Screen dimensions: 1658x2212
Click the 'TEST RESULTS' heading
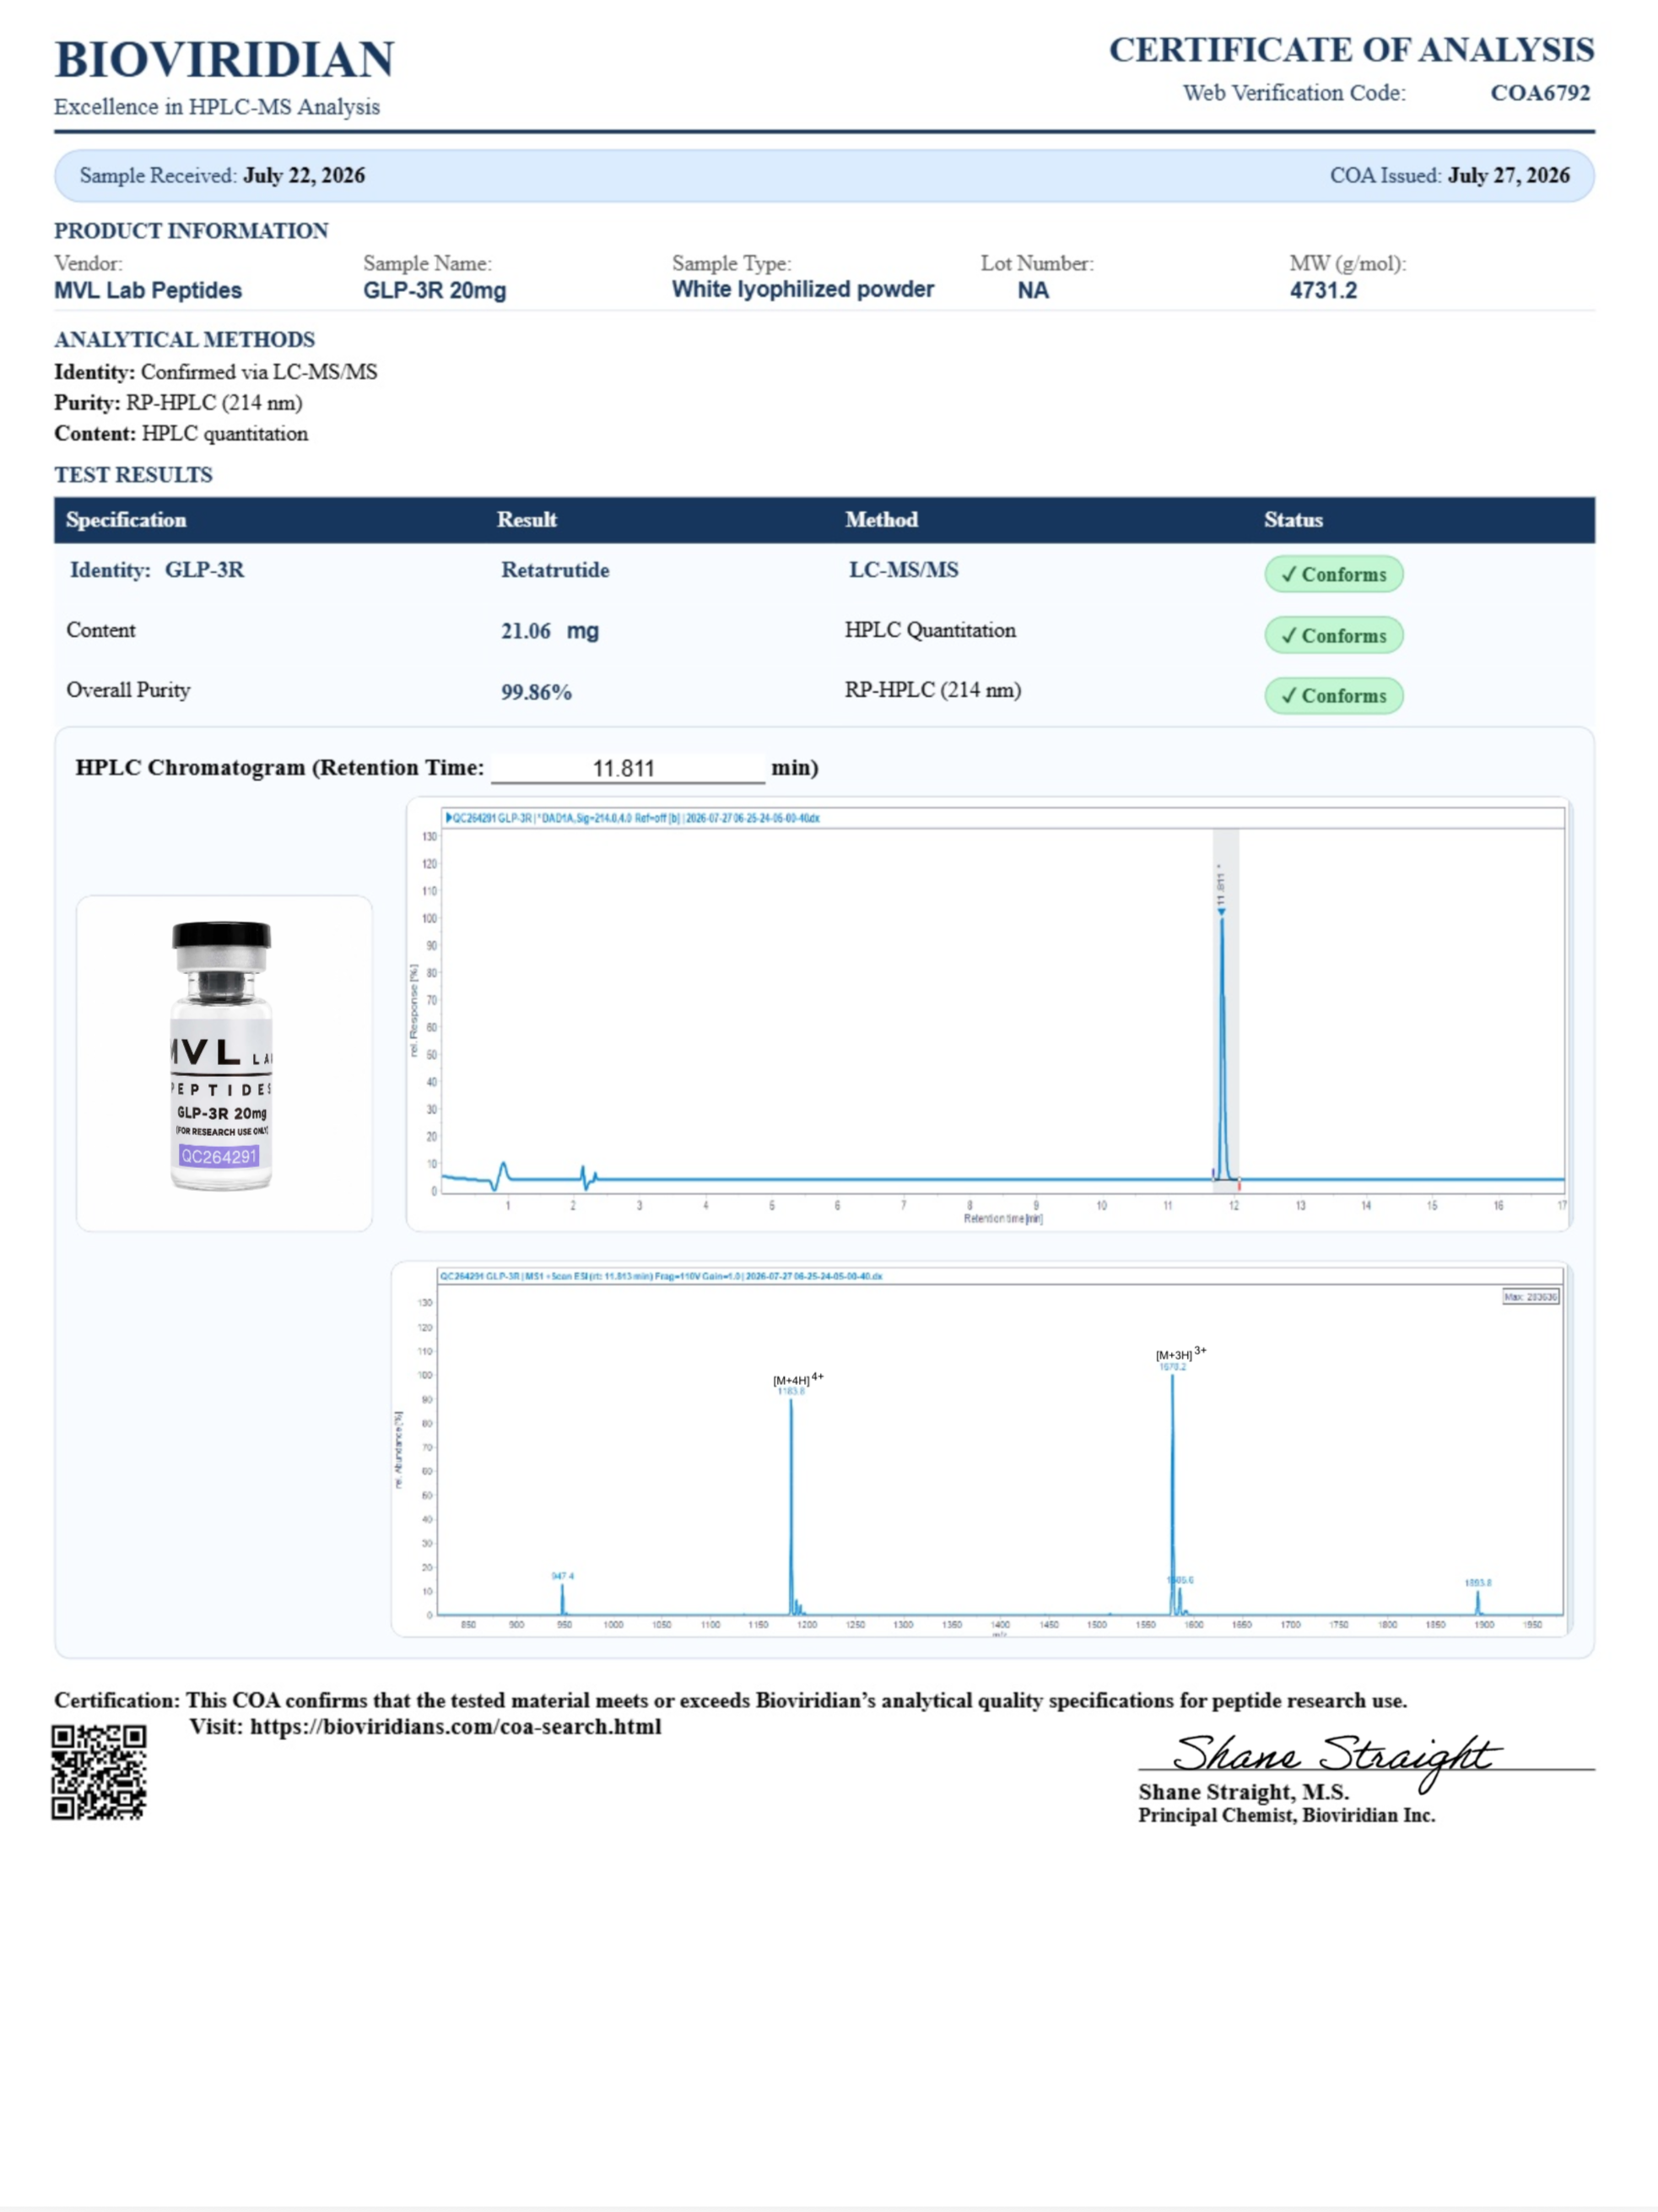(133, 475)
